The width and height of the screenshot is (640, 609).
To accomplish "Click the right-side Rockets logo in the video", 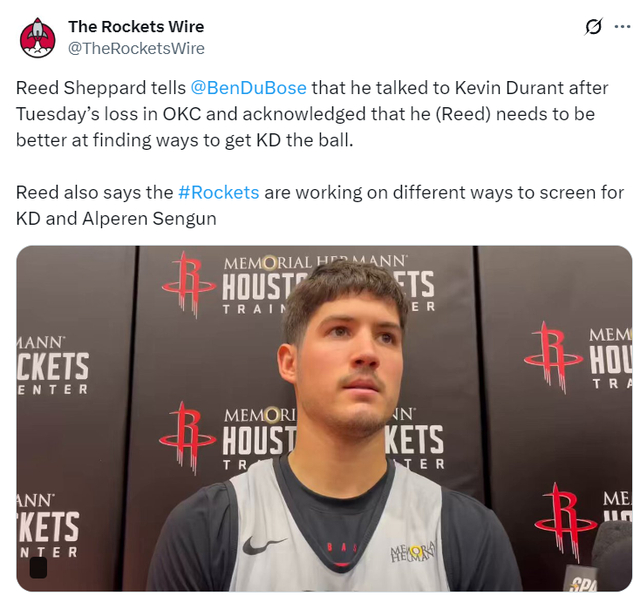I will click(x=553, y=357).
